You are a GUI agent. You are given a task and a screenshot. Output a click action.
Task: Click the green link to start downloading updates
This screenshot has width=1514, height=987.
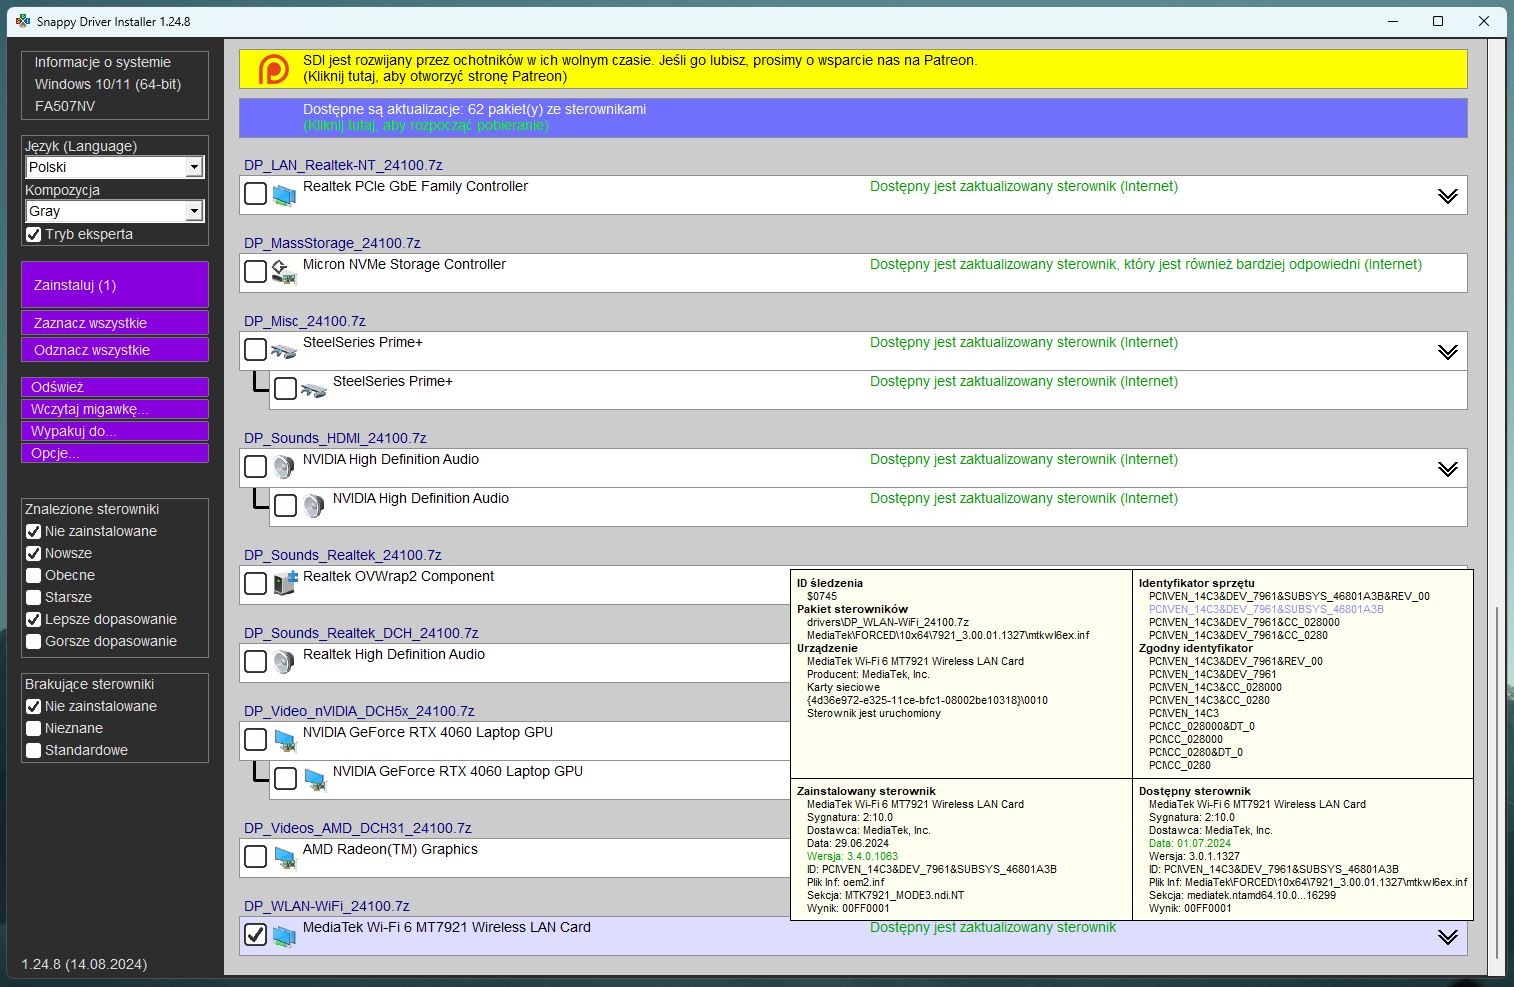pos(425,126)
